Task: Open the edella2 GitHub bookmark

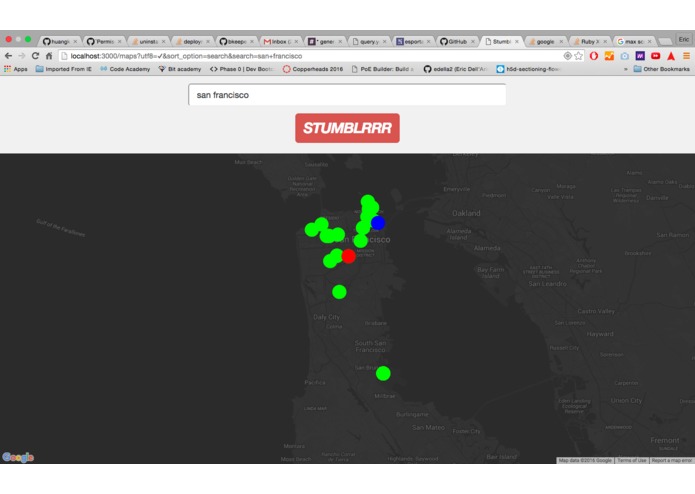Action: (x=455, y=69)
